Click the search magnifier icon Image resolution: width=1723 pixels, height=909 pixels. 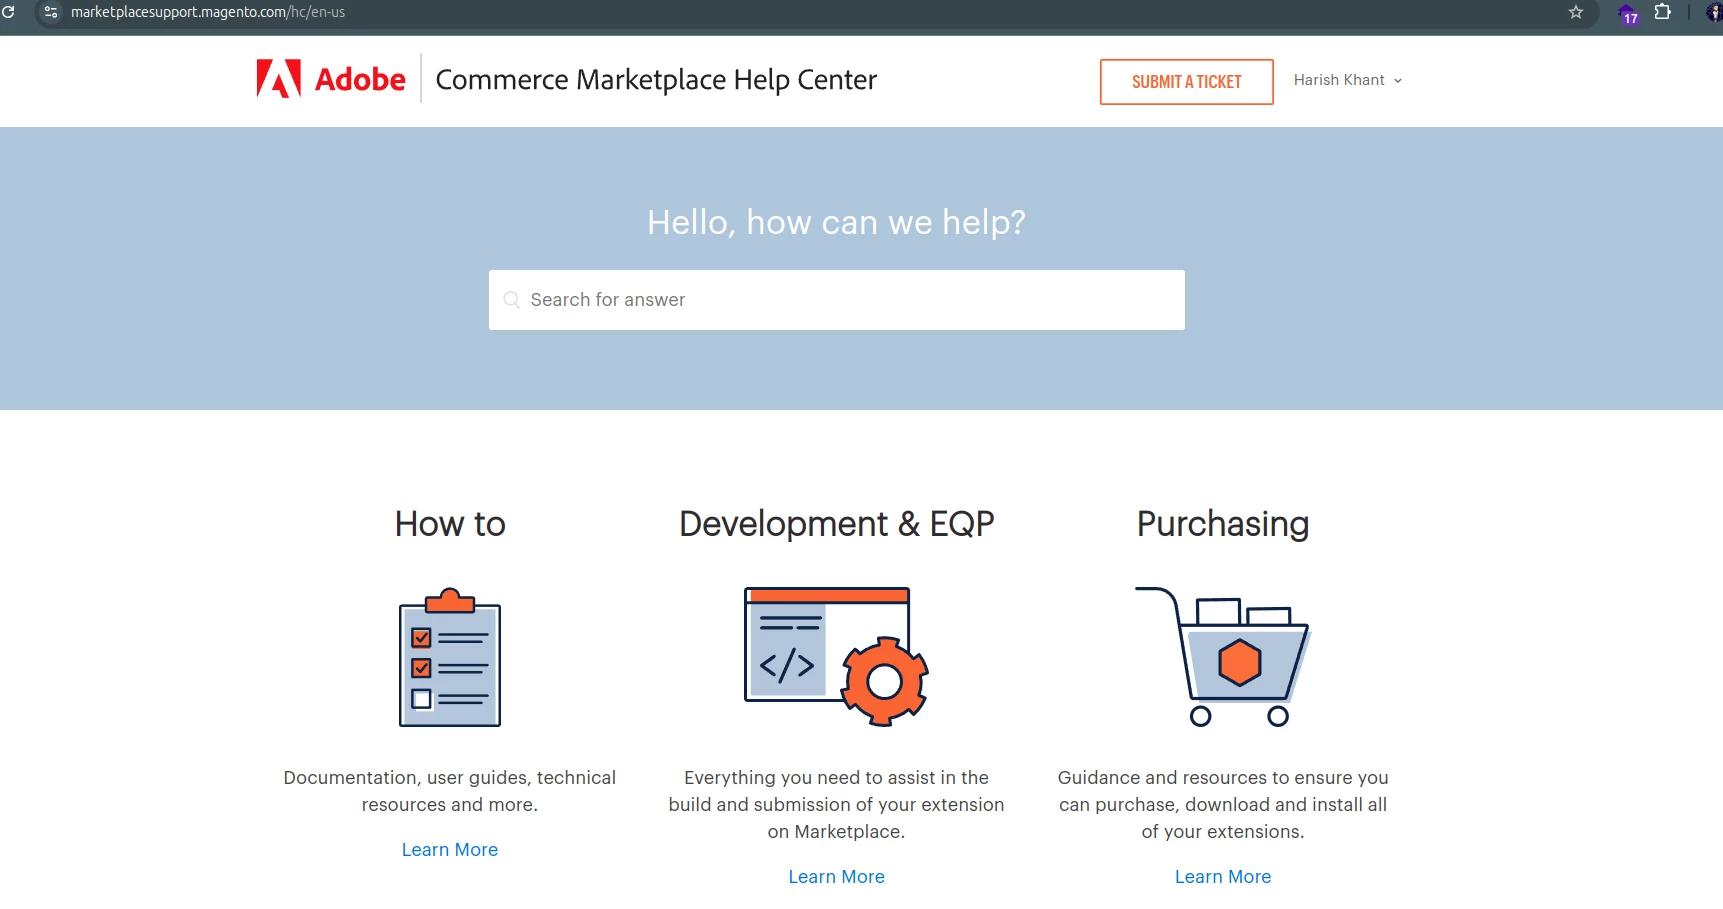pos(511,300)
